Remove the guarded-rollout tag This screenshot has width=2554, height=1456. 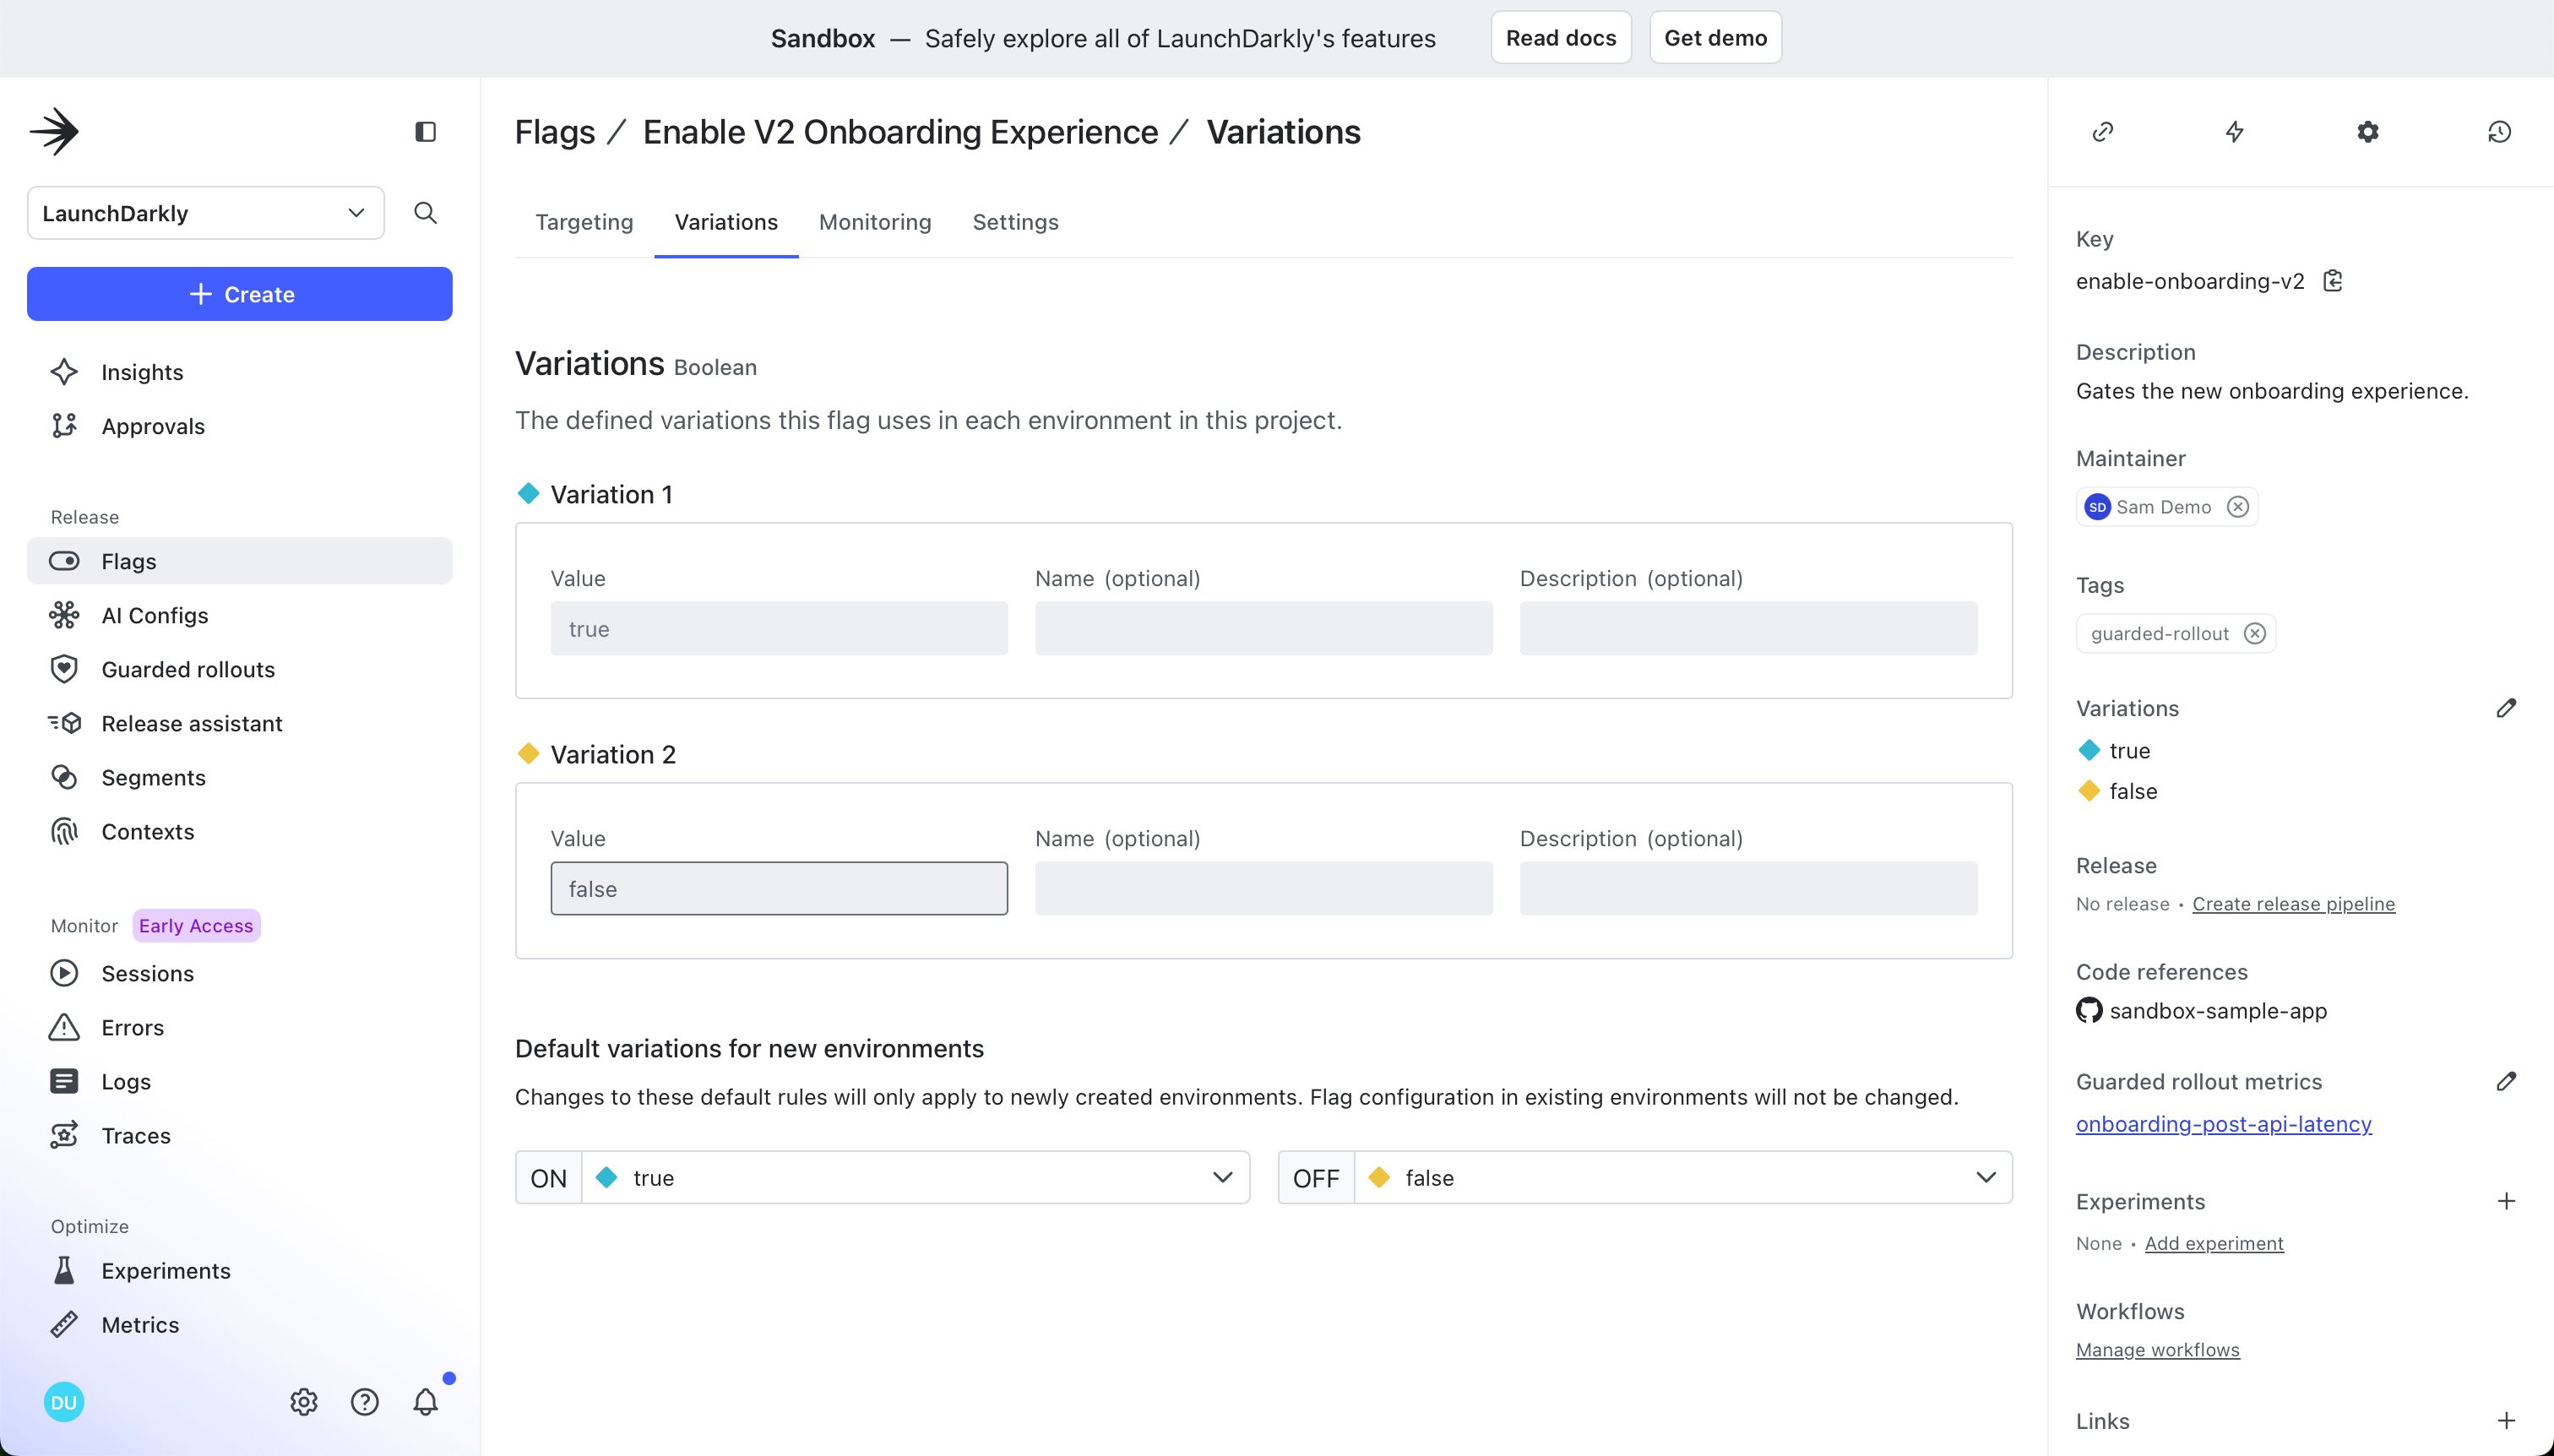pos(2255,633)
